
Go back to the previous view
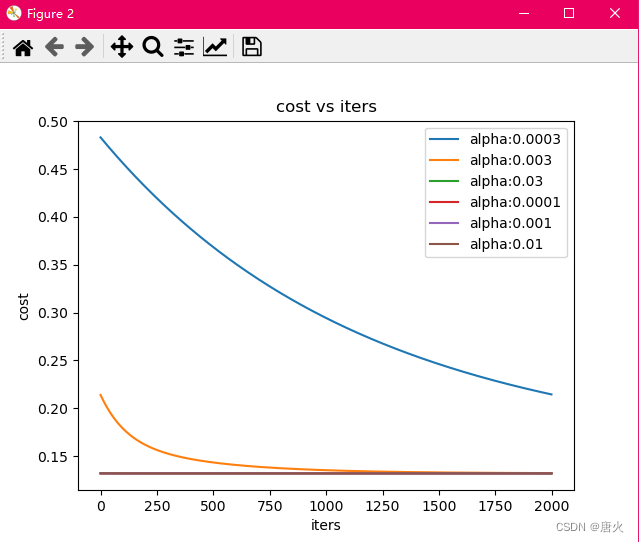click(54, 46)
